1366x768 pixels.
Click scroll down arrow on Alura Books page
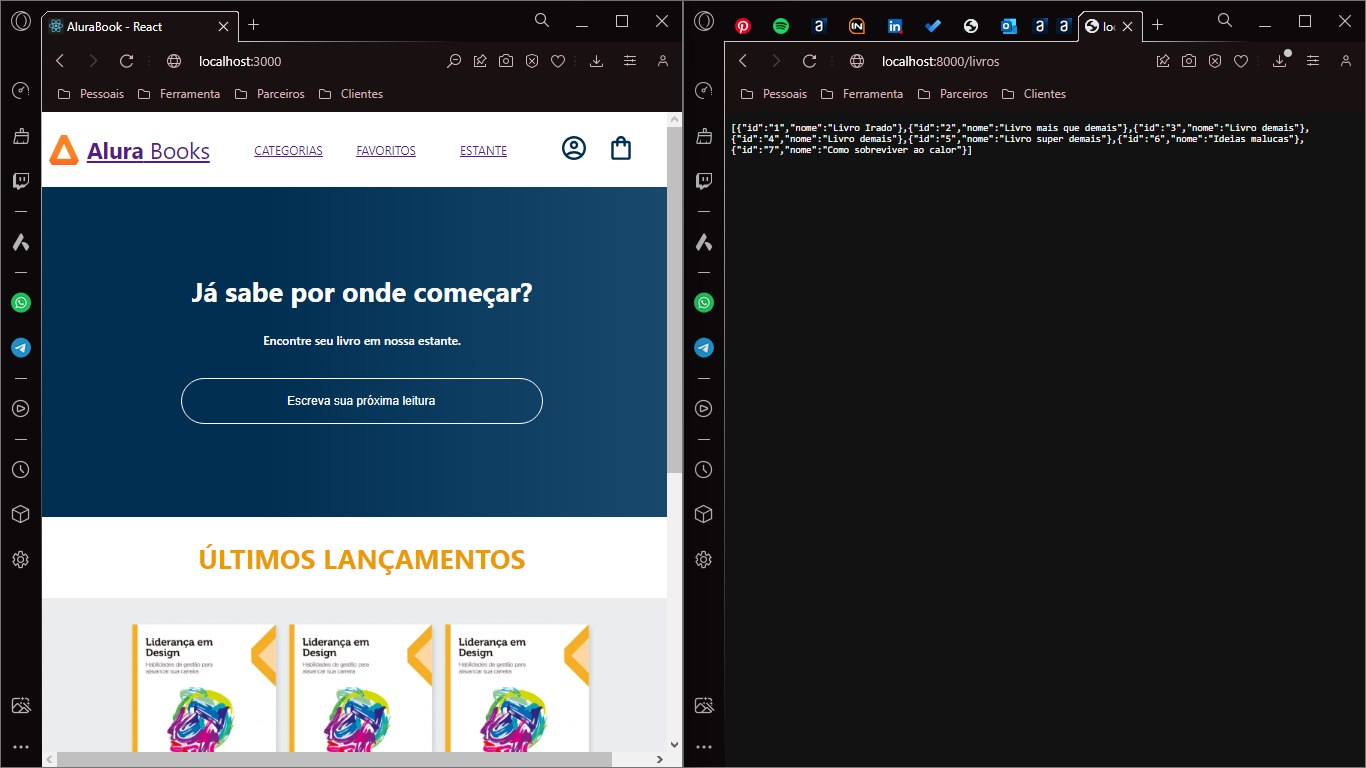674,745
